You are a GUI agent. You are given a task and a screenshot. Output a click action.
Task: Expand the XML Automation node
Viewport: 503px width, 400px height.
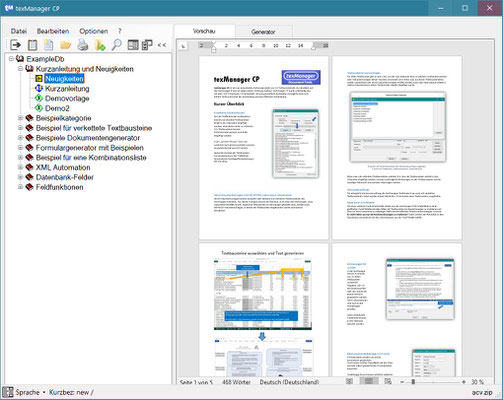point(20,167)
